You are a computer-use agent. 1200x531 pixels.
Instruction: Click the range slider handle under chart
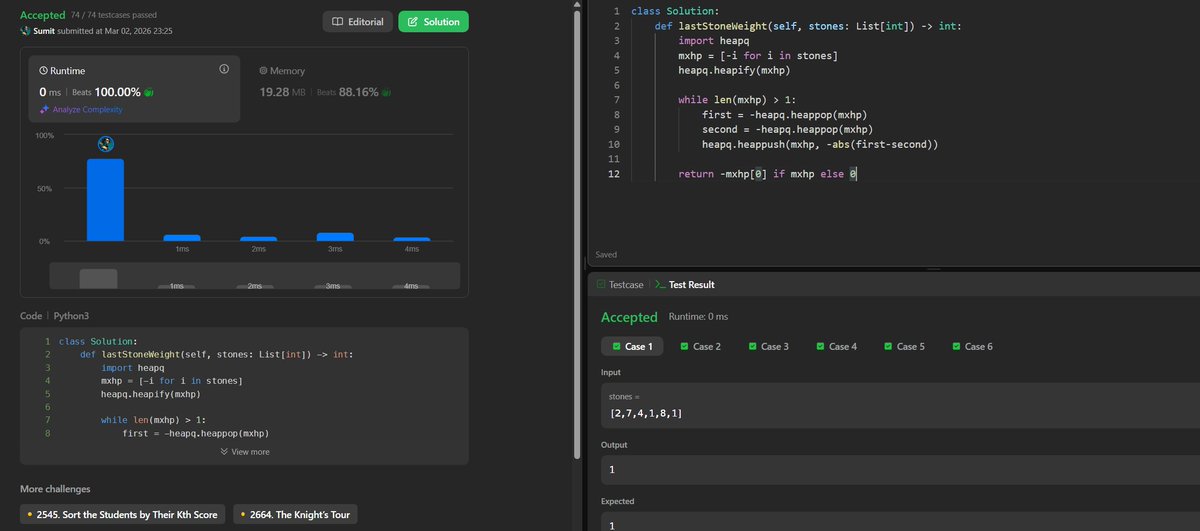(x=98, y=279)
